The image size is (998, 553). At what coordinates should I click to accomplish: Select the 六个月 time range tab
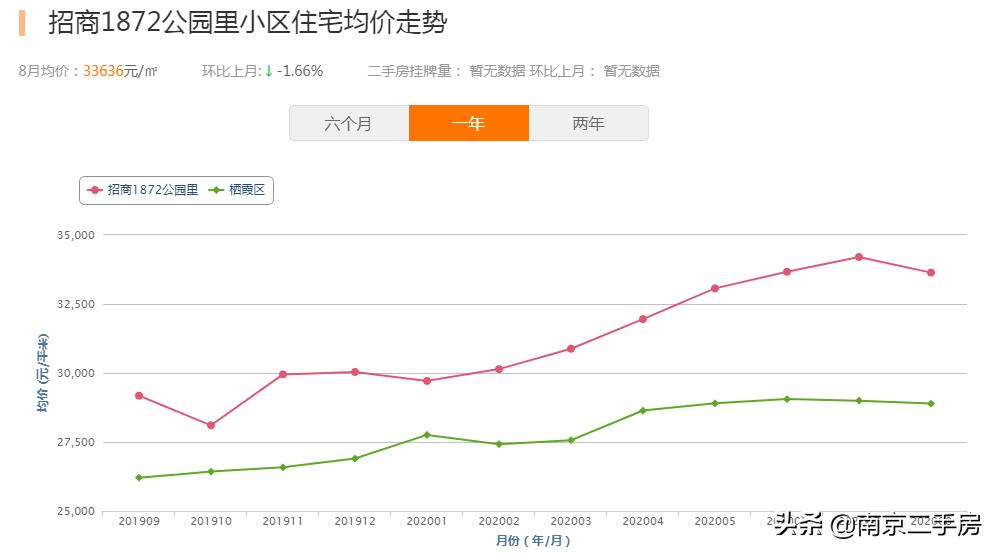349,123
